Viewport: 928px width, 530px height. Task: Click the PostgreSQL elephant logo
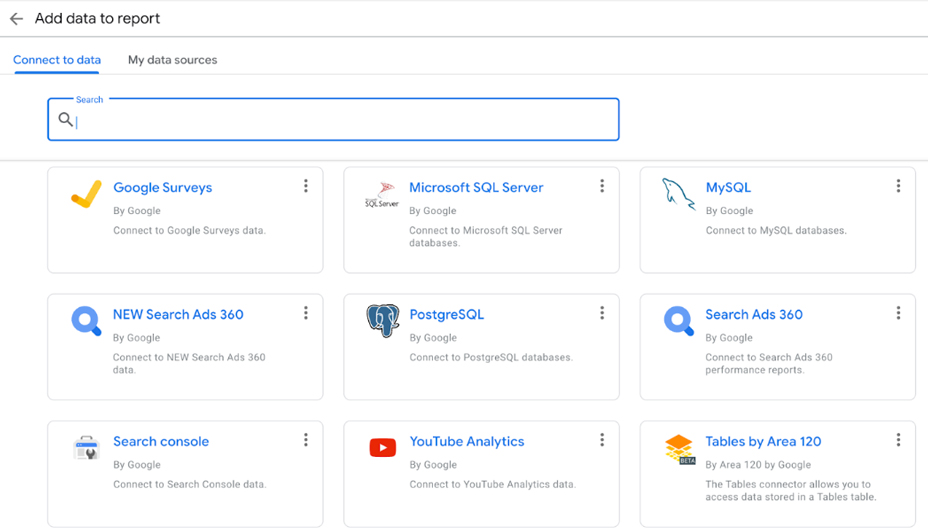(382, 321)
